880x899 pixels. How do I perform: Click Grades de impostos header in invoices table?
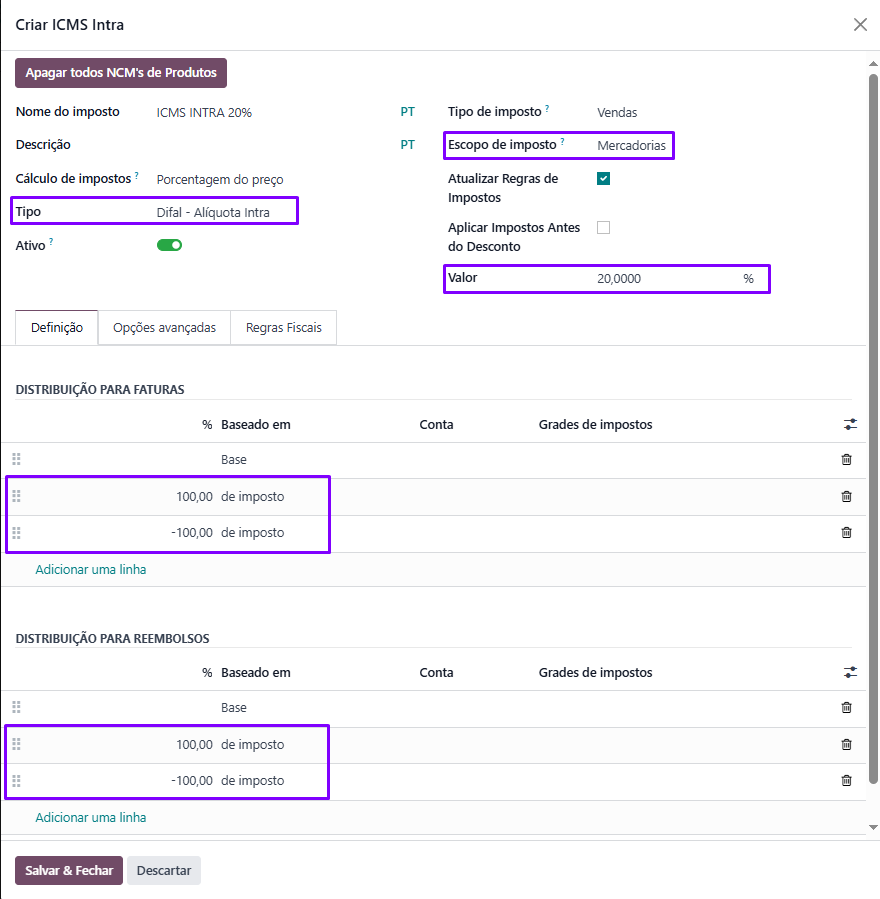point(595,424)
